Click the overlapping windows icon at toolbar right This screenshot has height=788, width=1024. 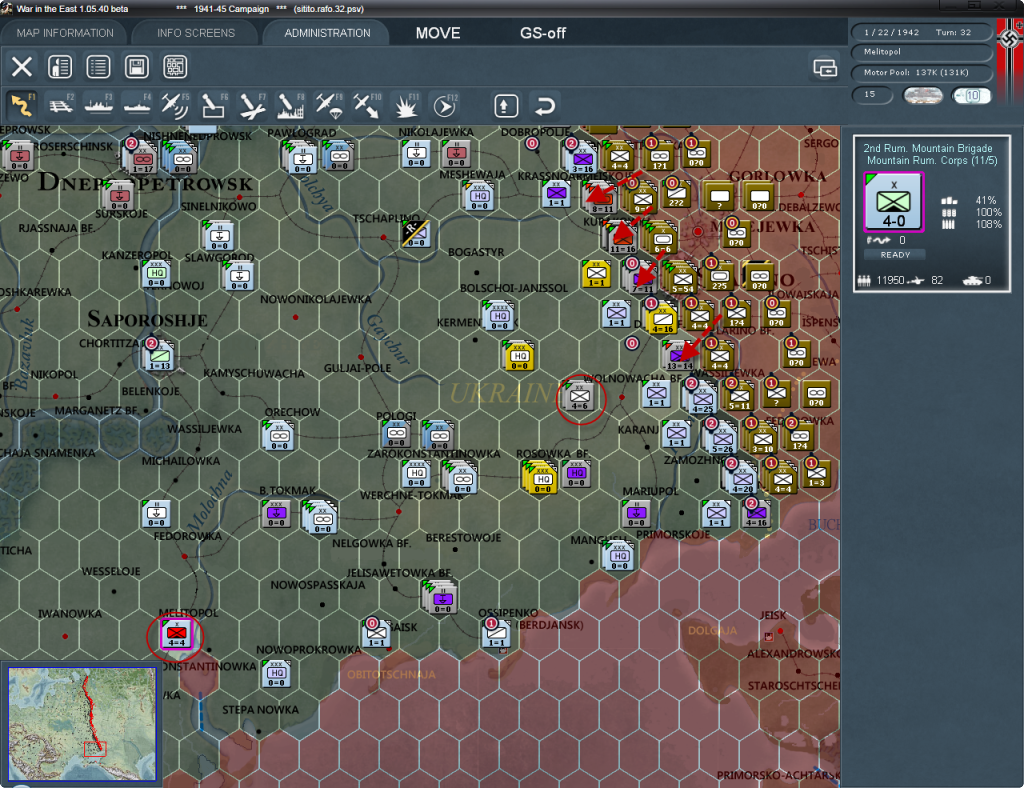(x=825, y=67)
